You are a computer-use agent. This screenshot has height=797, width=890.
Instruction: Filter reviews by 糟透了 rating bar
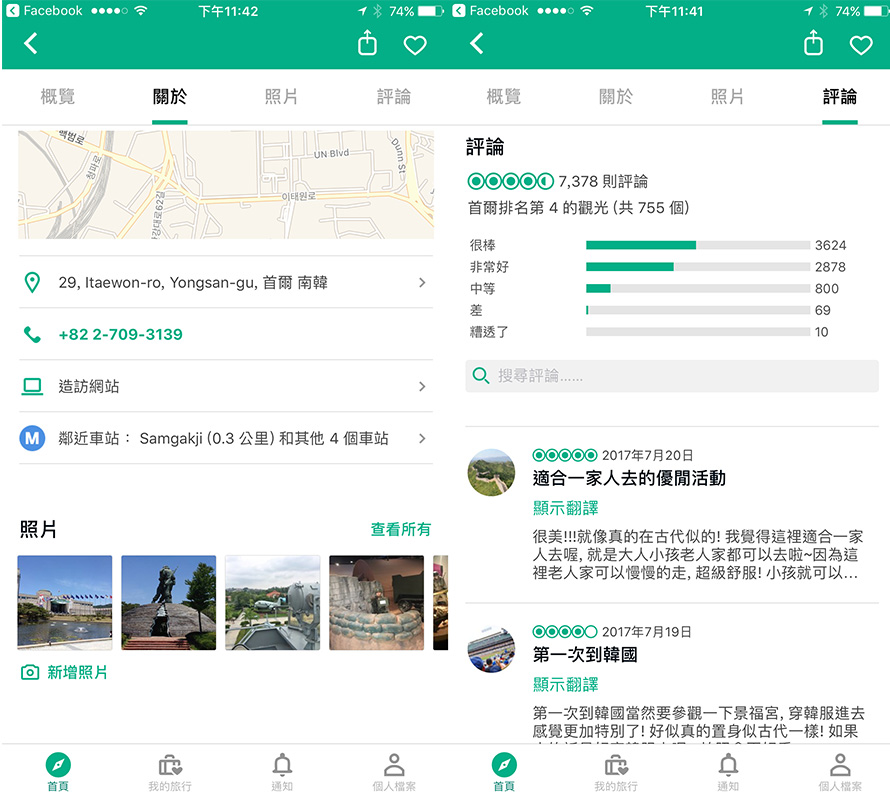pyautogui.click(x=698, y=332)
